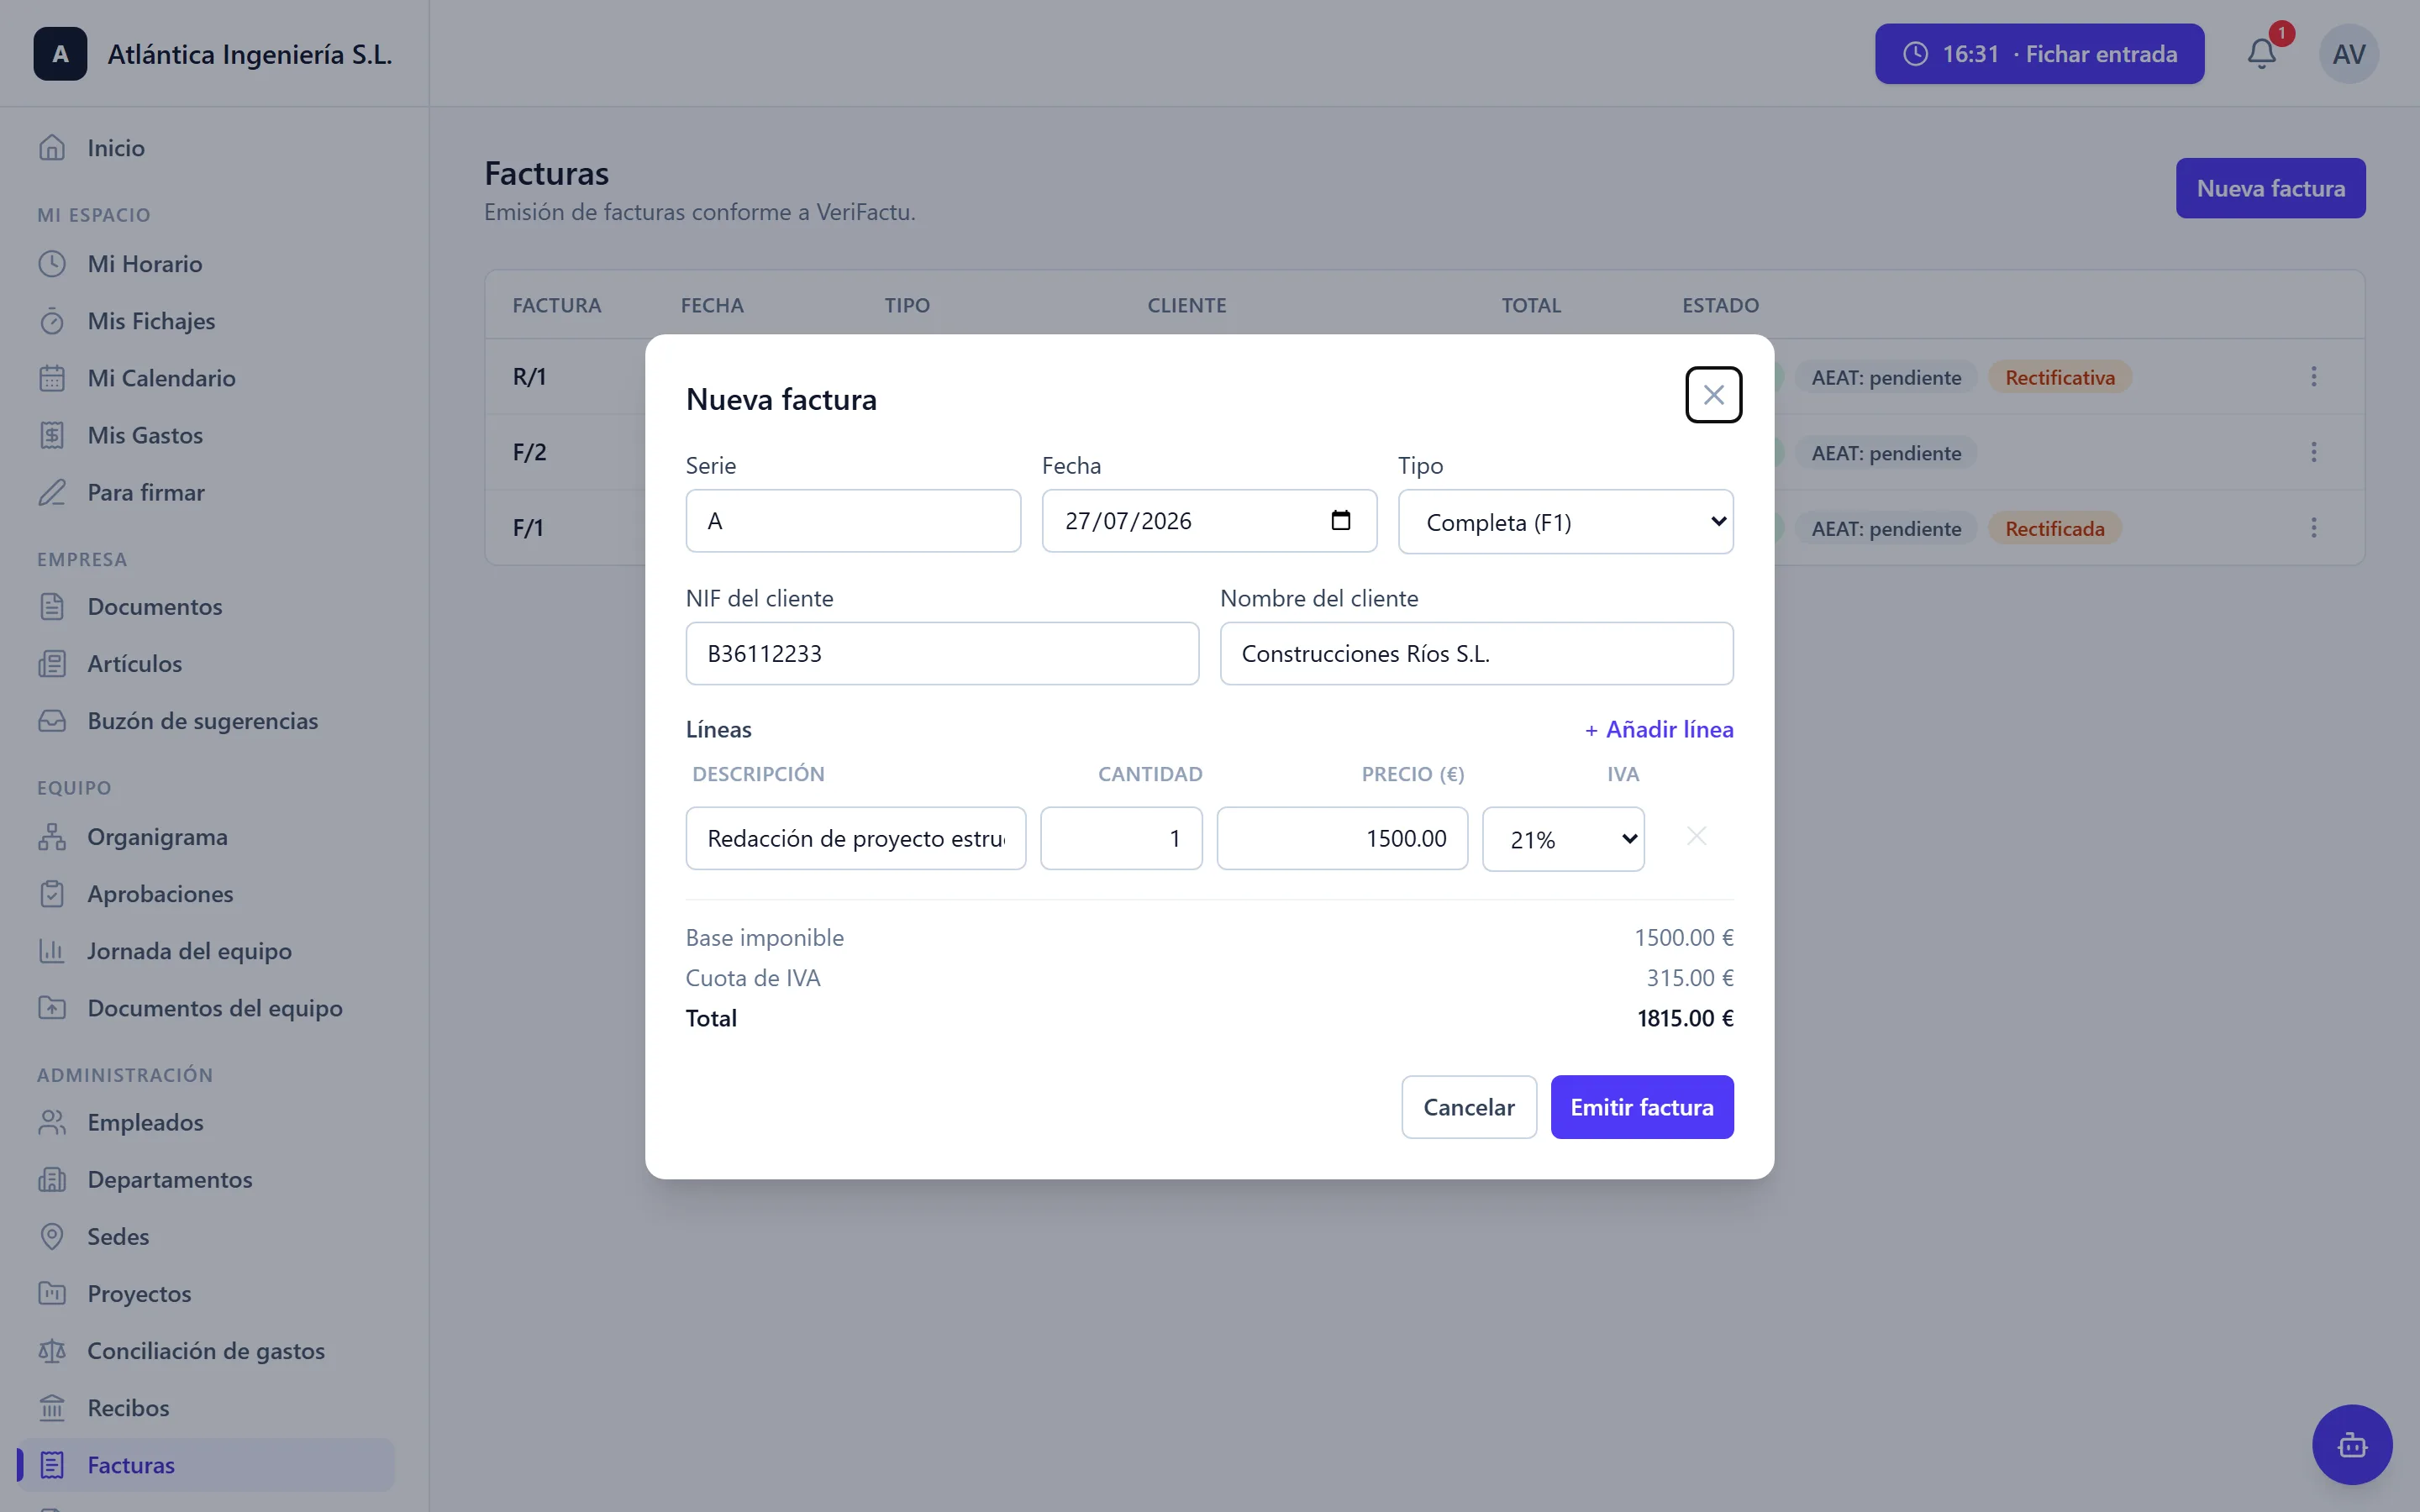Click the Fecha field value 27/07/2026
The width and height of the screenshot is (2420, 1512).
(1128, 521)
